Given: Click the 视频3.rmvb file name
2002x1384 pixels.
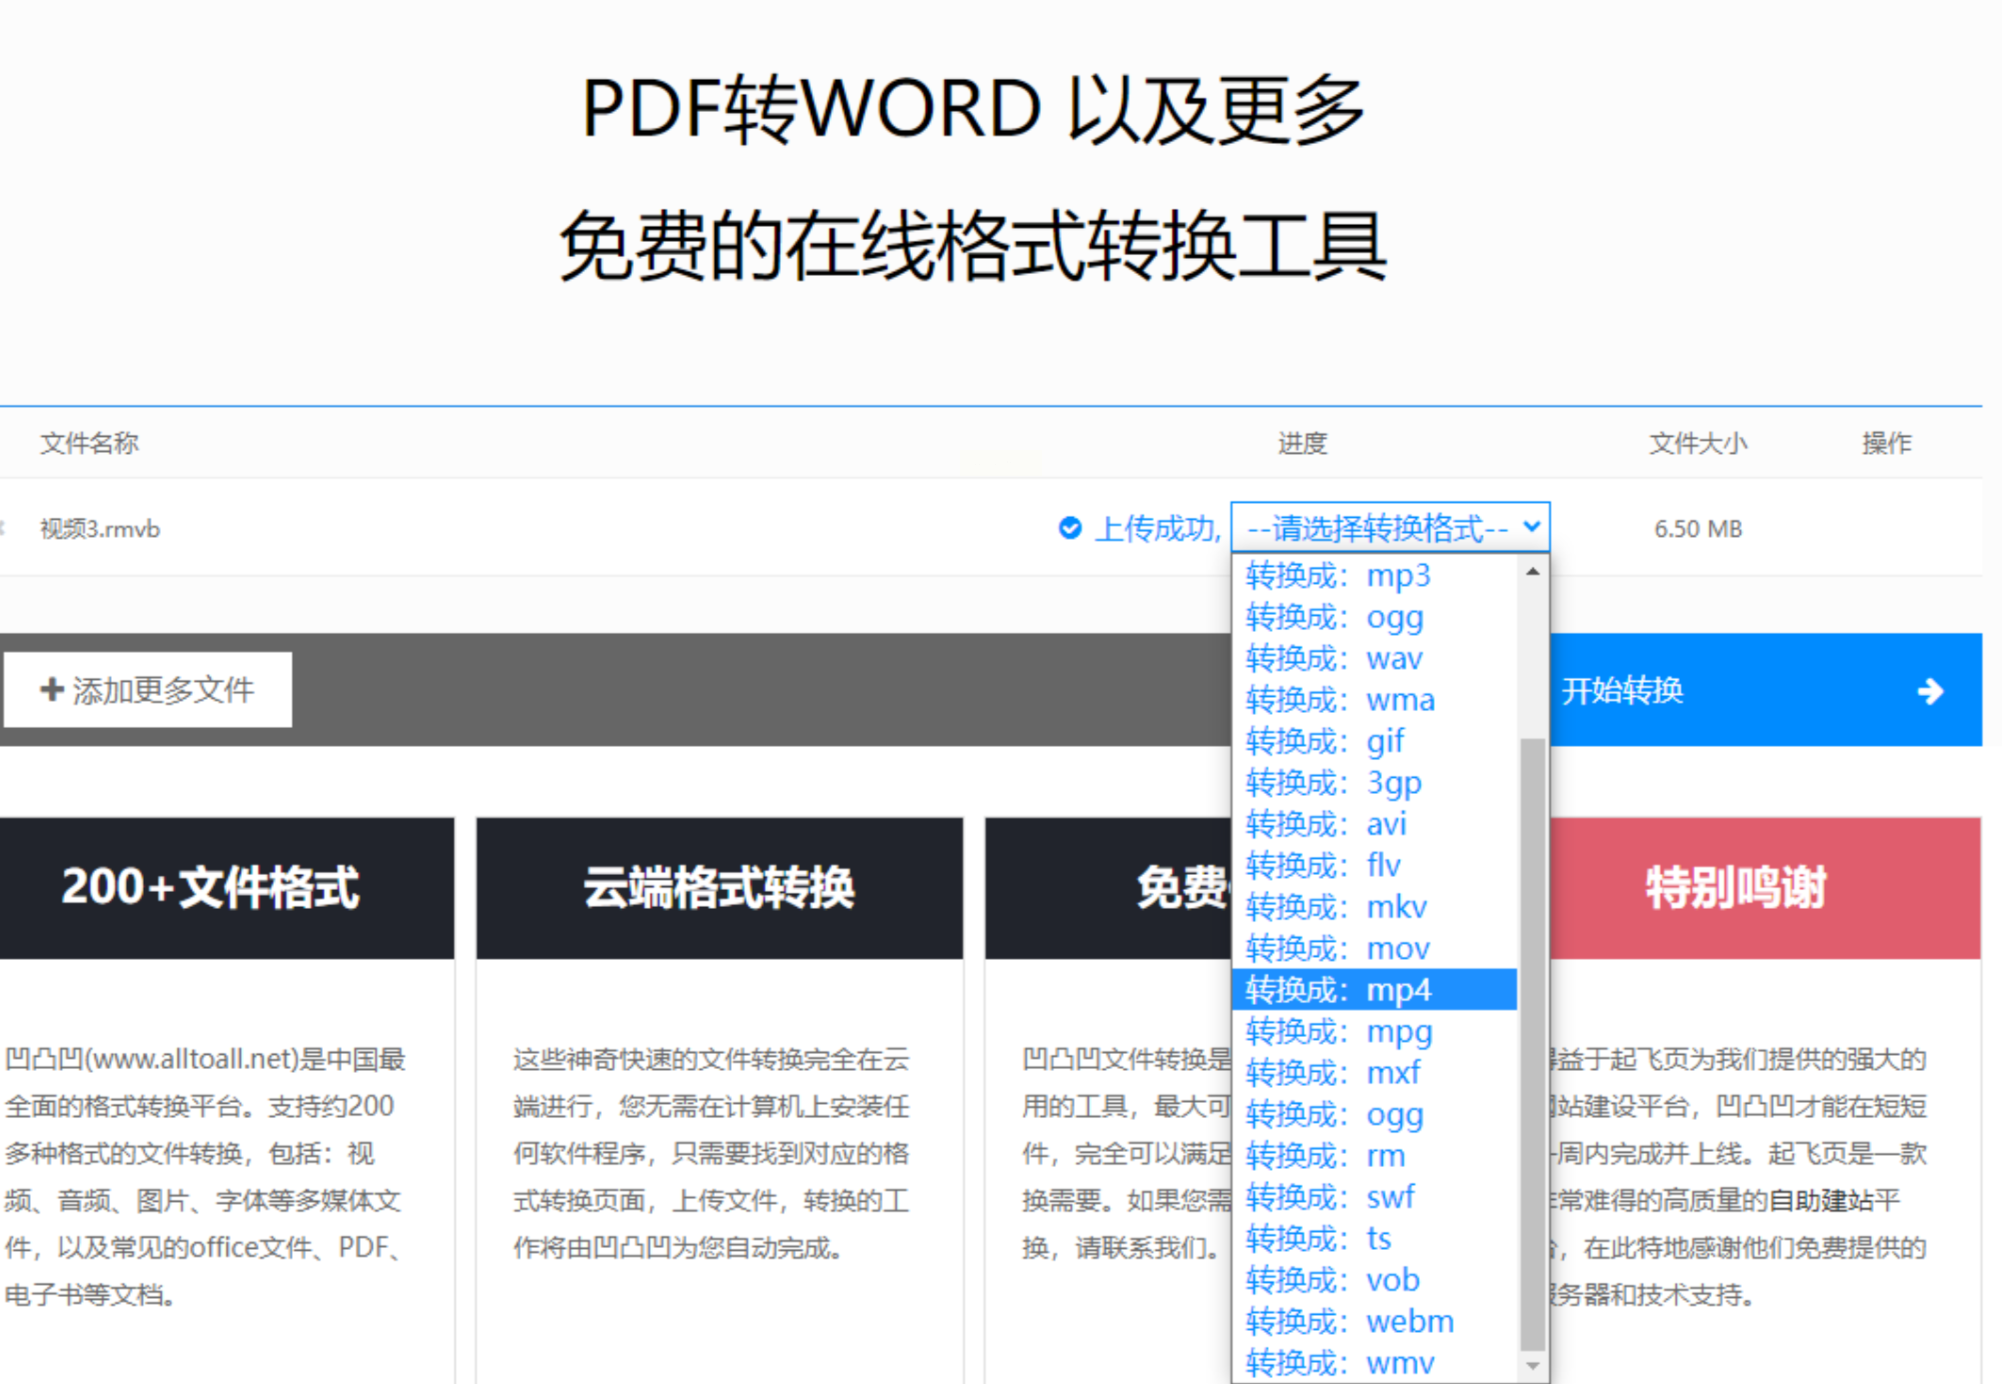Looking at the screenshot, I should click(100, 529).
